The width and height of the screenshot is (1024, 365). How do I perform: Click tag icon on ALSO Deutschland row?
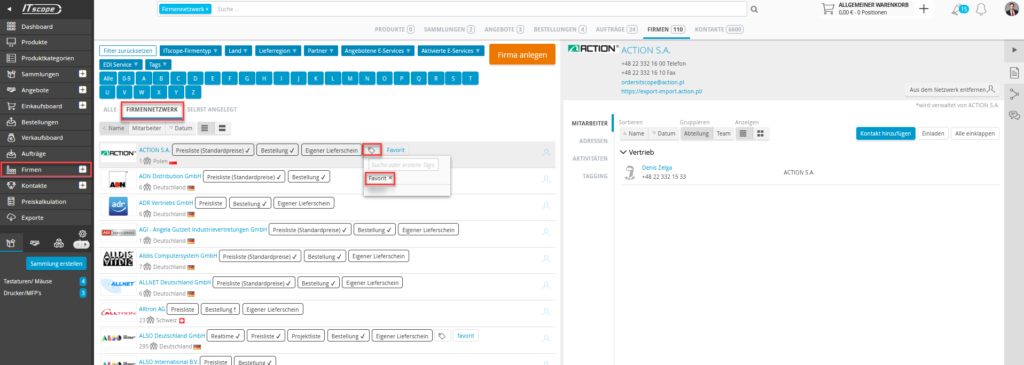pos(442,336)
